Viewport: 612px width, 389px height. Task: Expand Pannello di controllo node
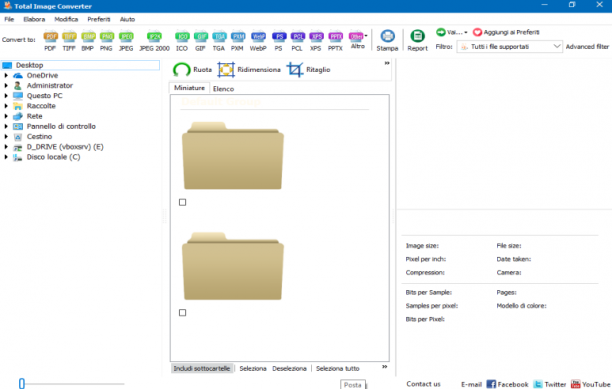pos(6,126)
